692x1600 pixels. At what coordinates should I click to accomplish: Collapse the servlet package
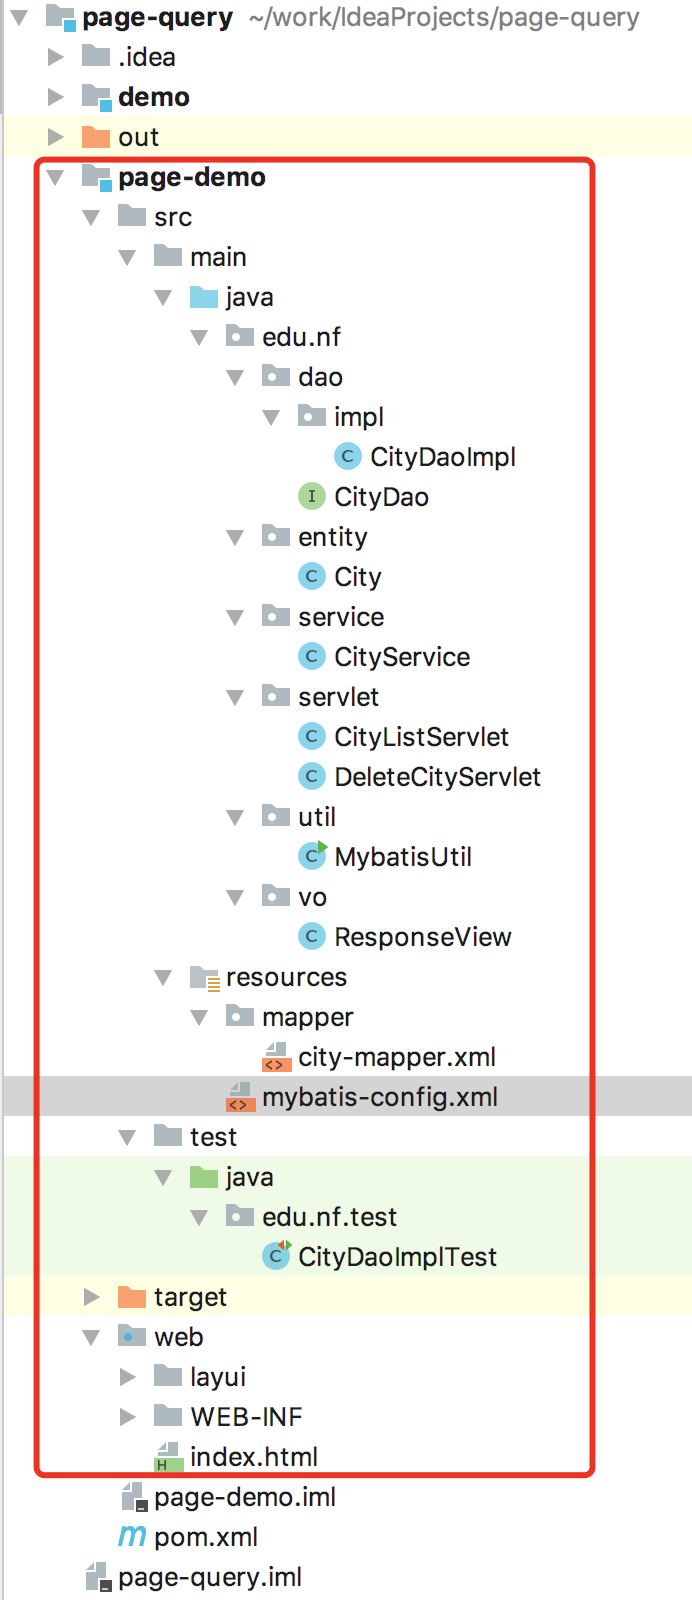(x=236, y=697)
